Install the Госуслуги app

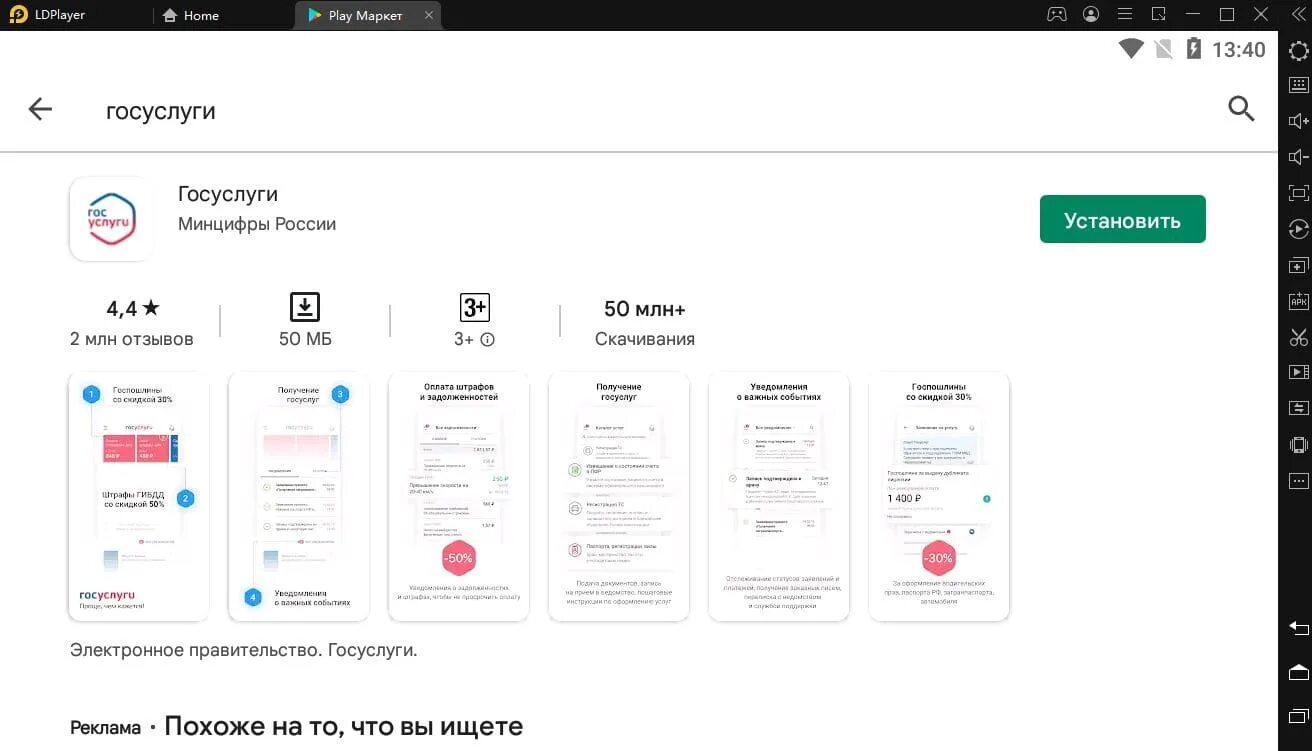point(1123,220)
